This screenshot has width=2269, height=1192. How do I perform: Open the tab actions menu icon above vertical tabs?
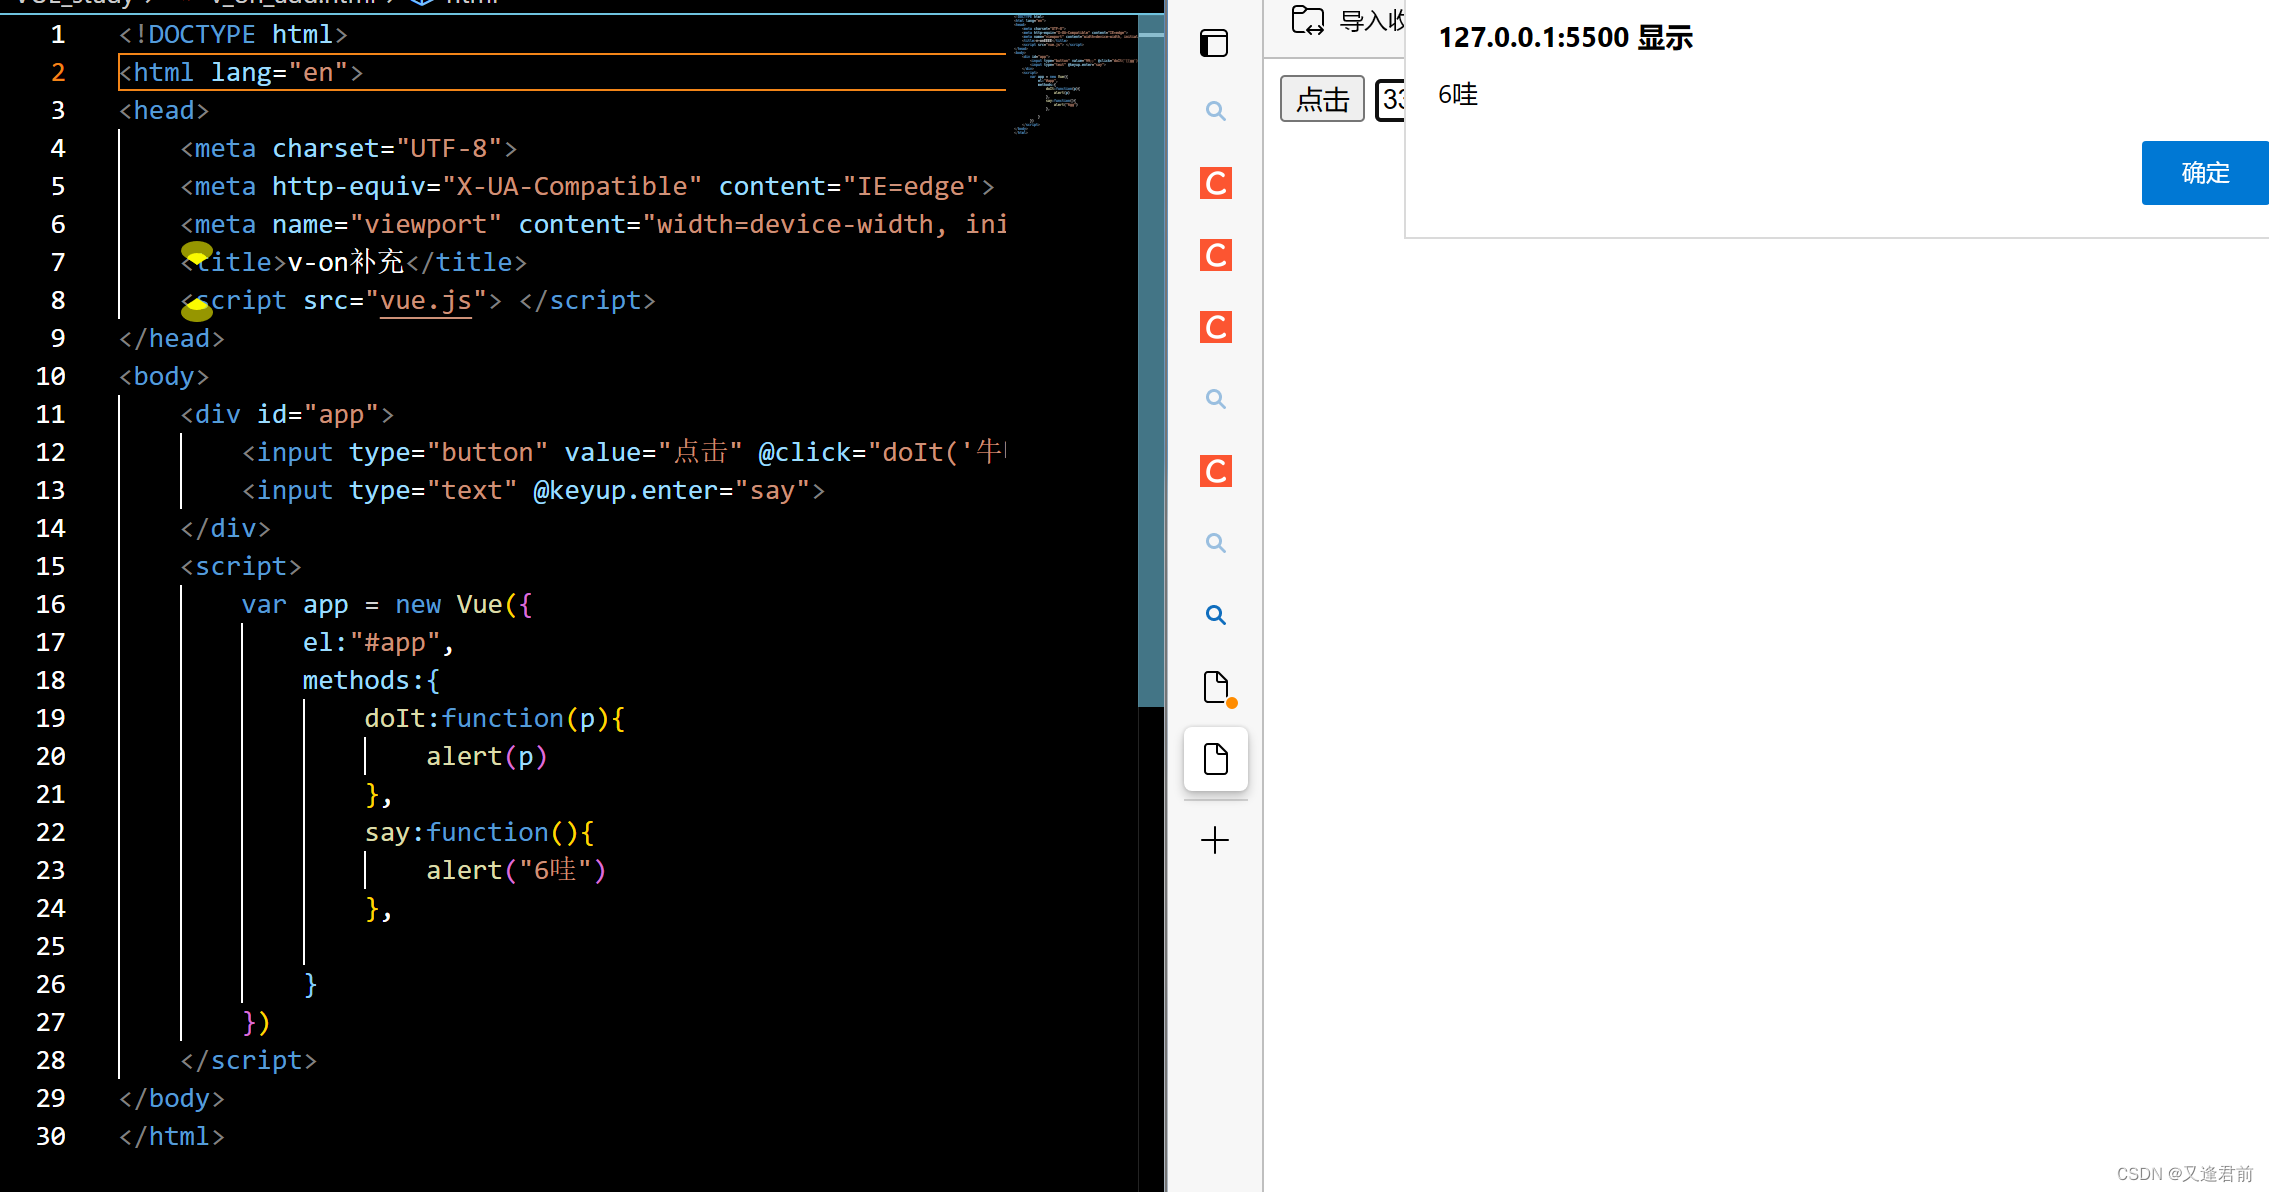[x=1214, y=43]
